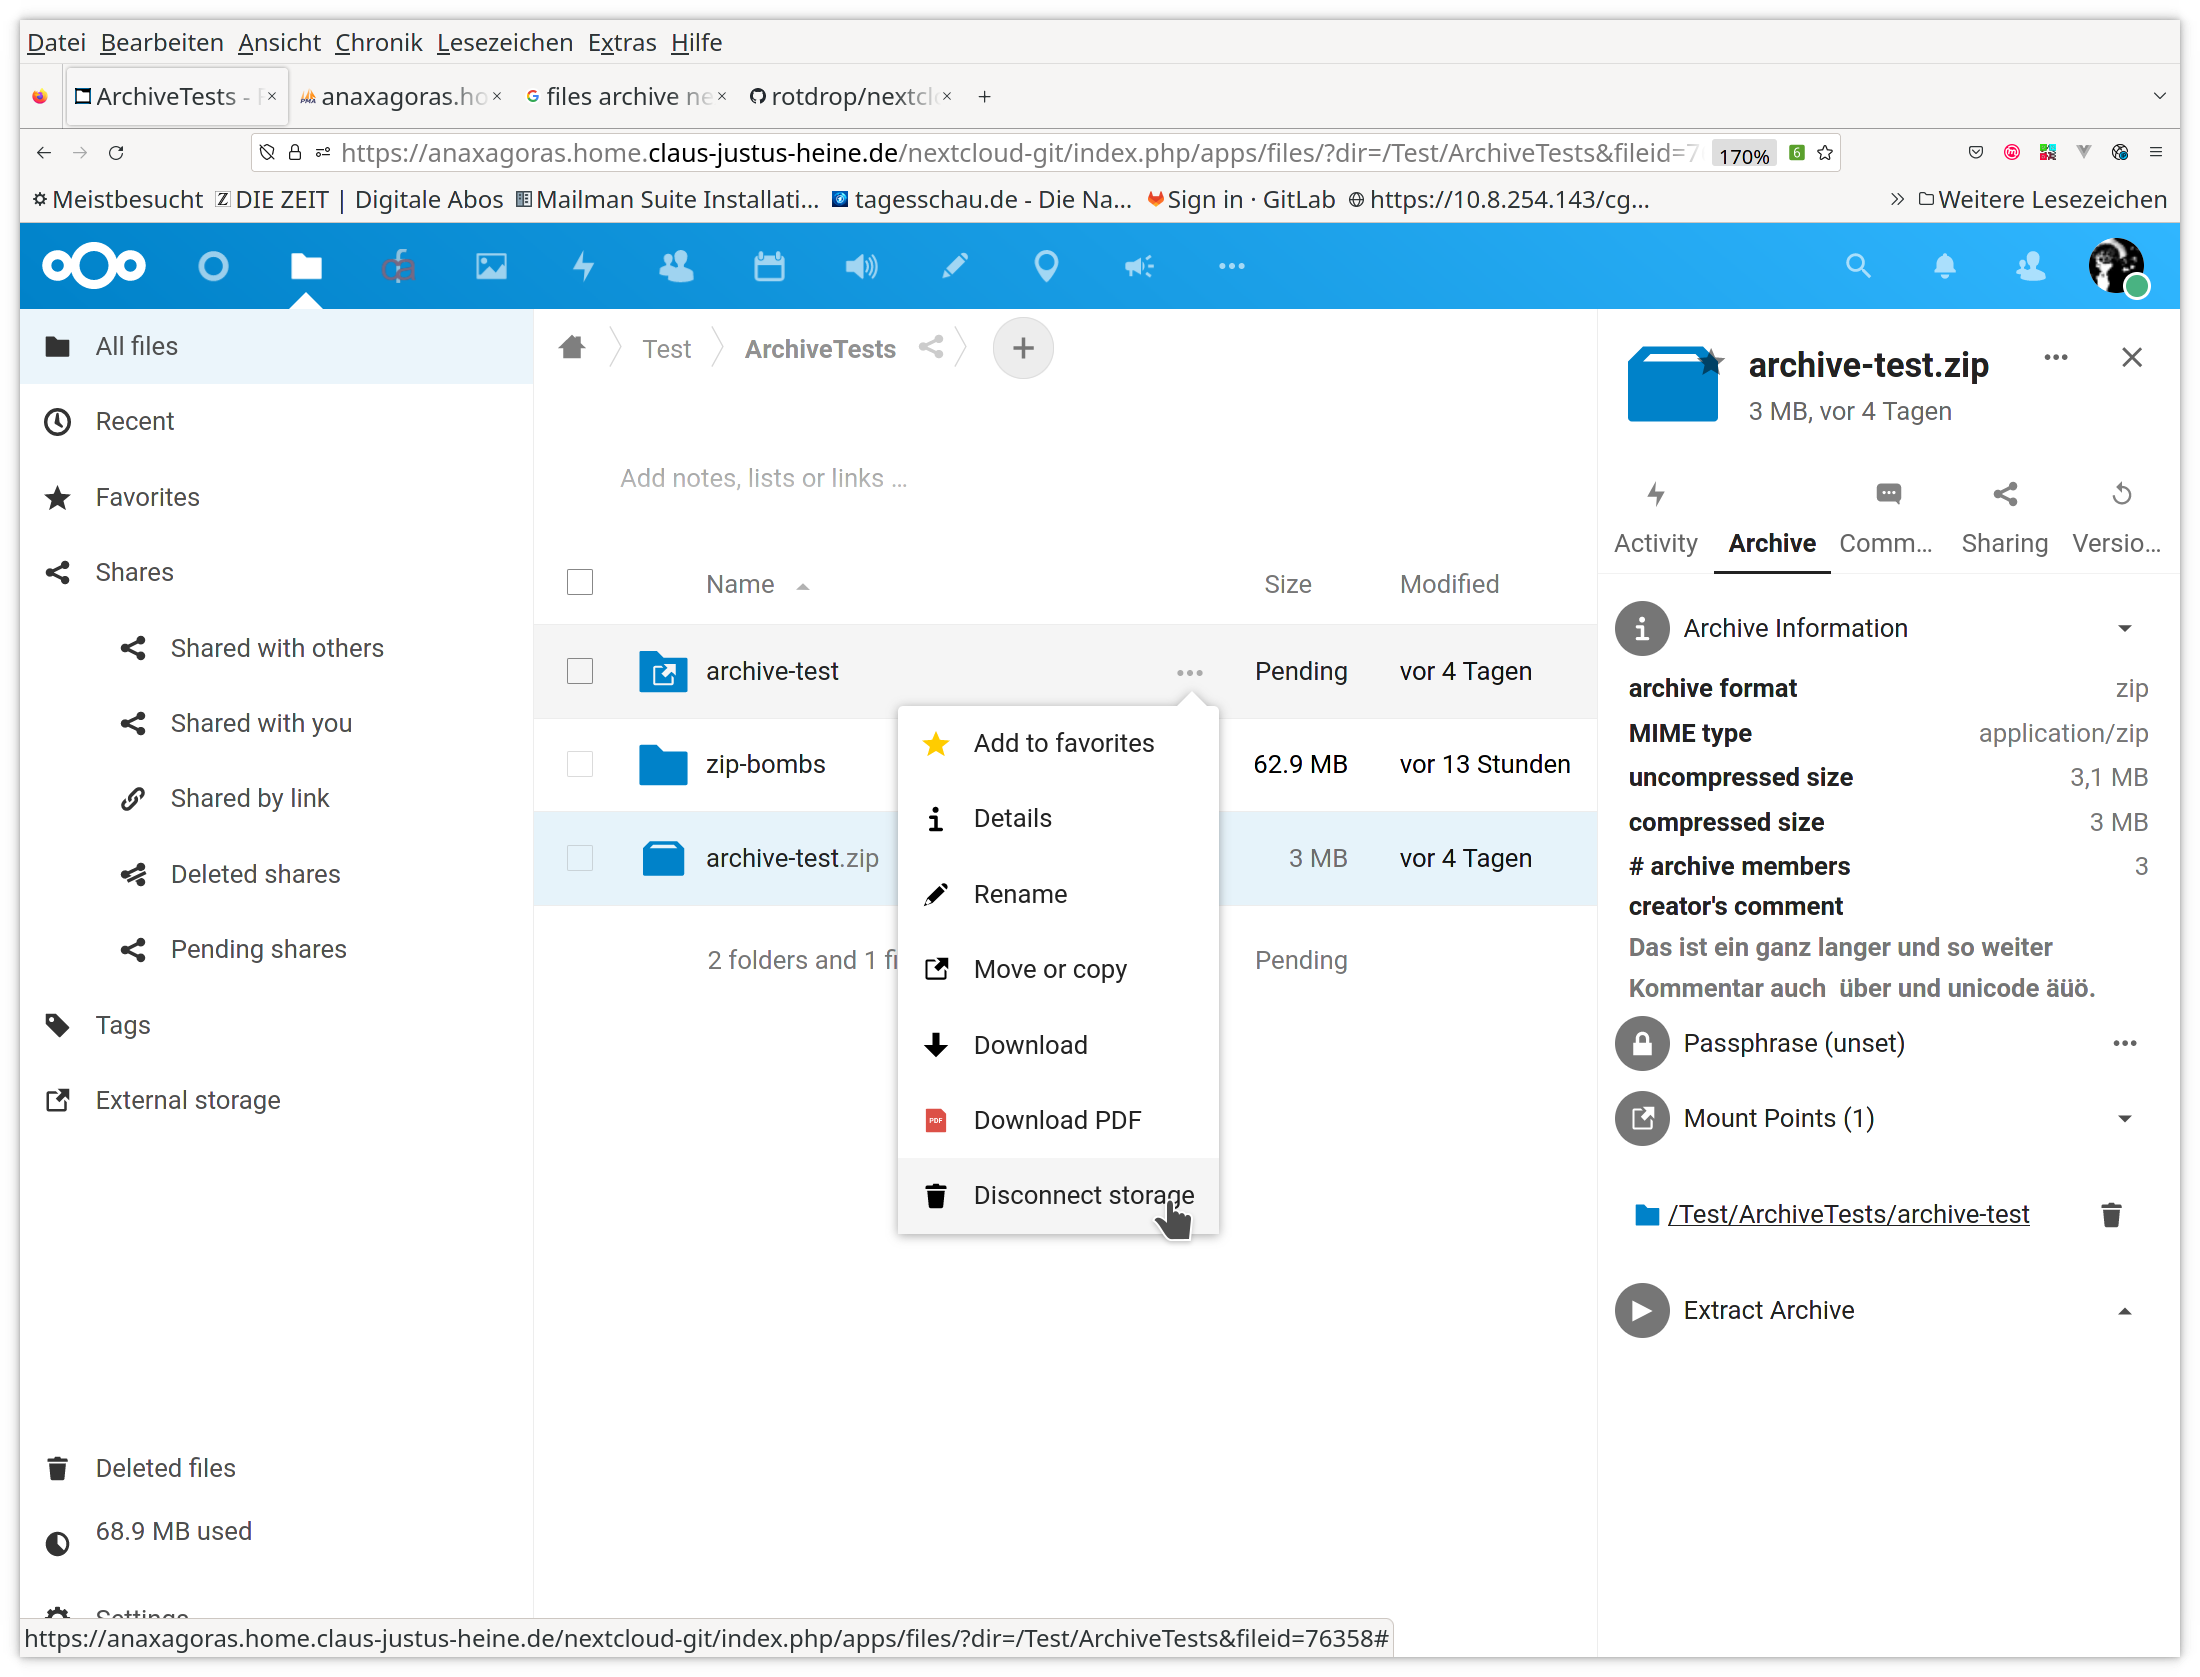
Task: Select the zip-bombs folder checkbox
Action: tap(580, 765)
